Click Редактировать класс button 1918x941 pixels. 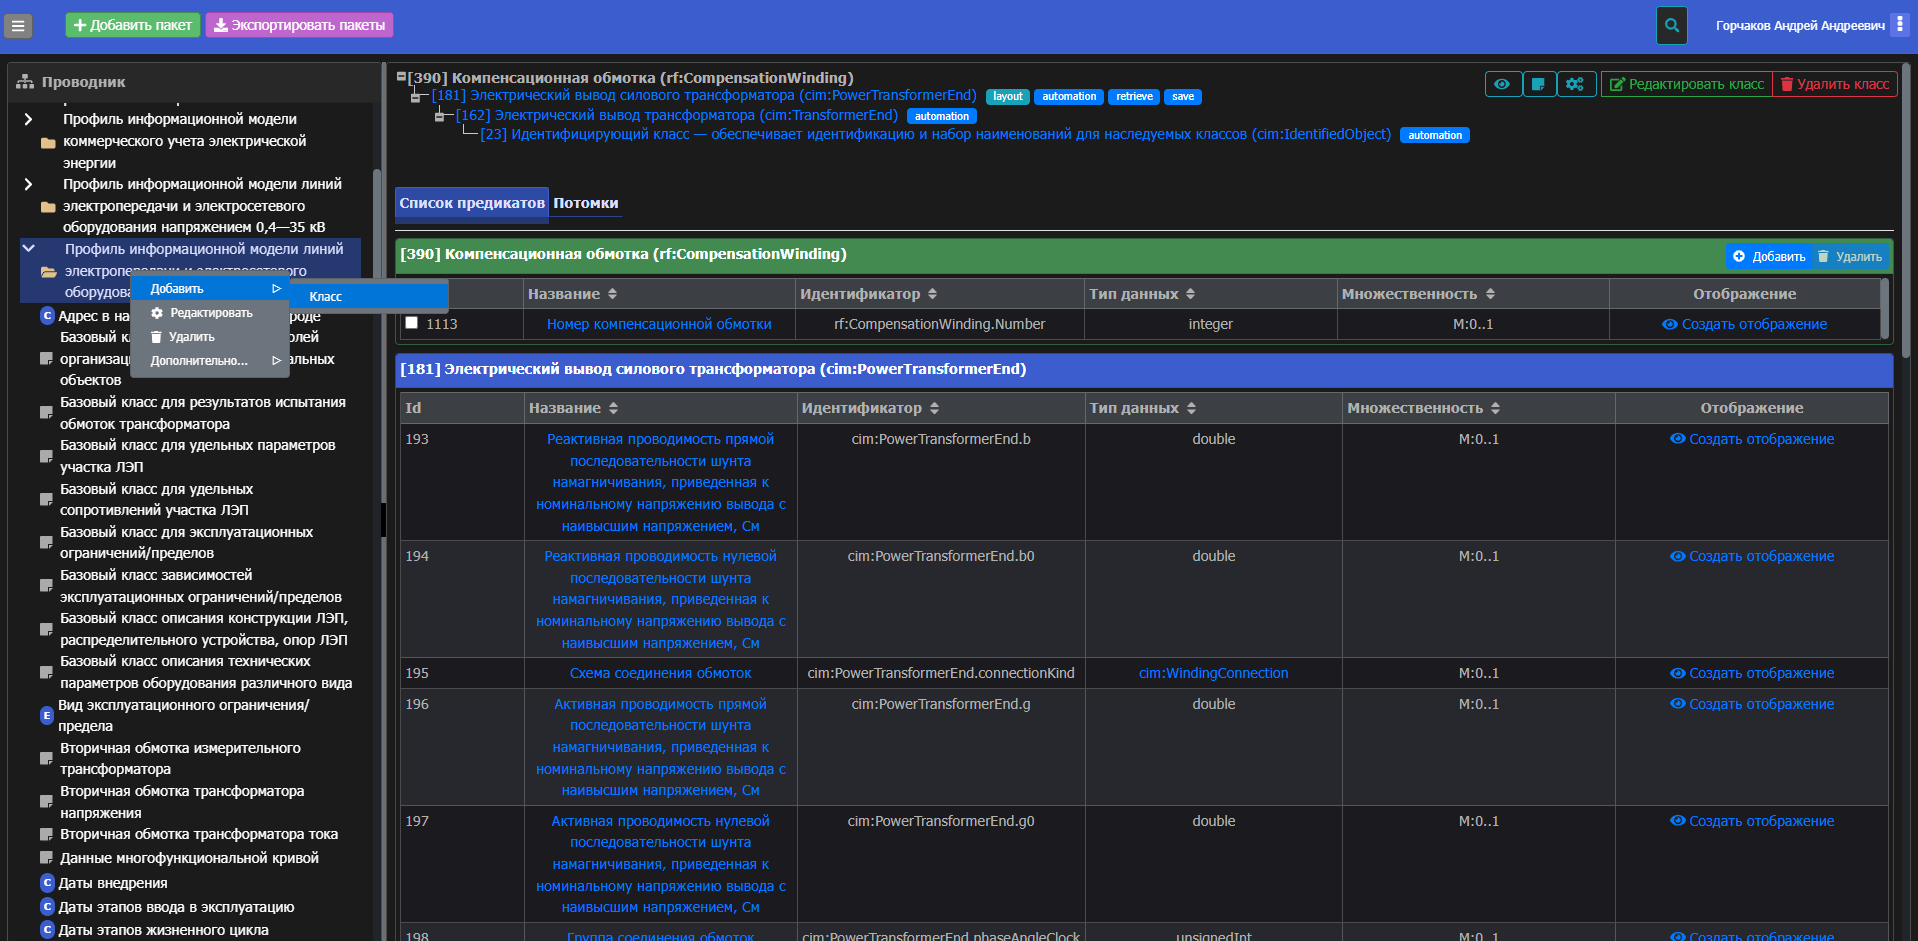tap(1686, 84)
